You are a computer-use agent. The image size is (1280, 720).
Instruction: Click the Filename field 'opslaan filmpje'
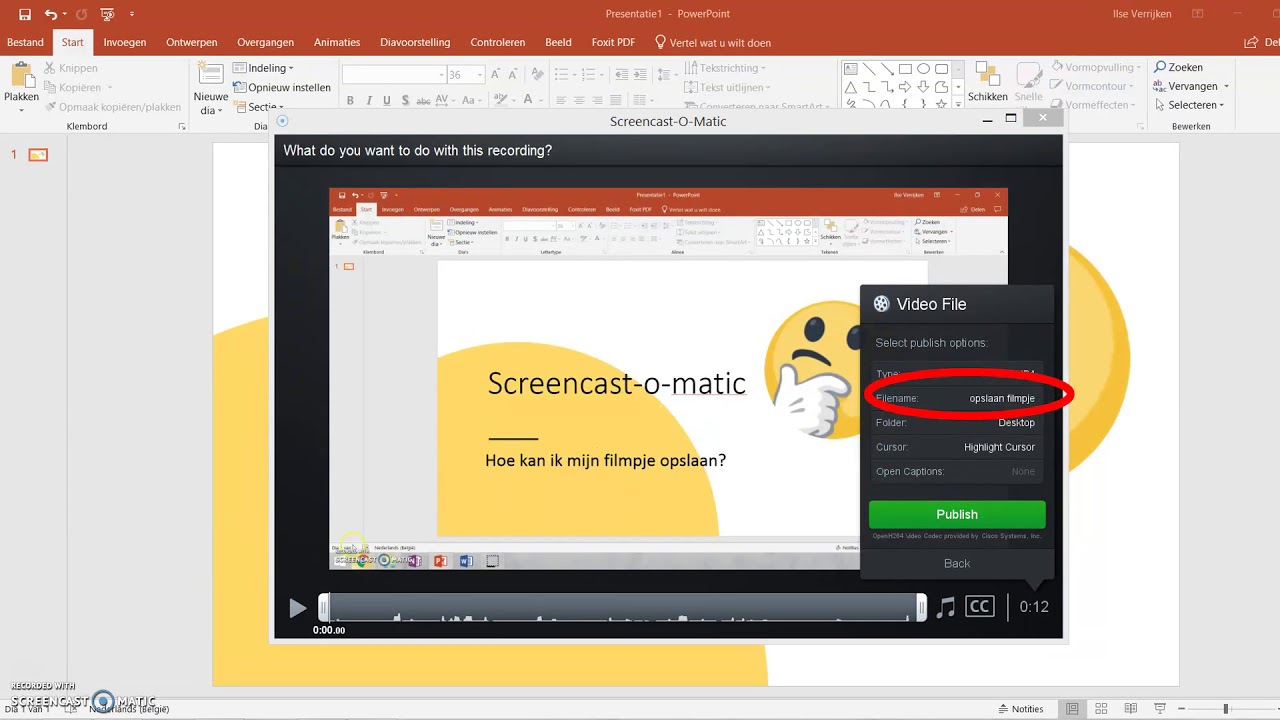(x=957, y=398)
